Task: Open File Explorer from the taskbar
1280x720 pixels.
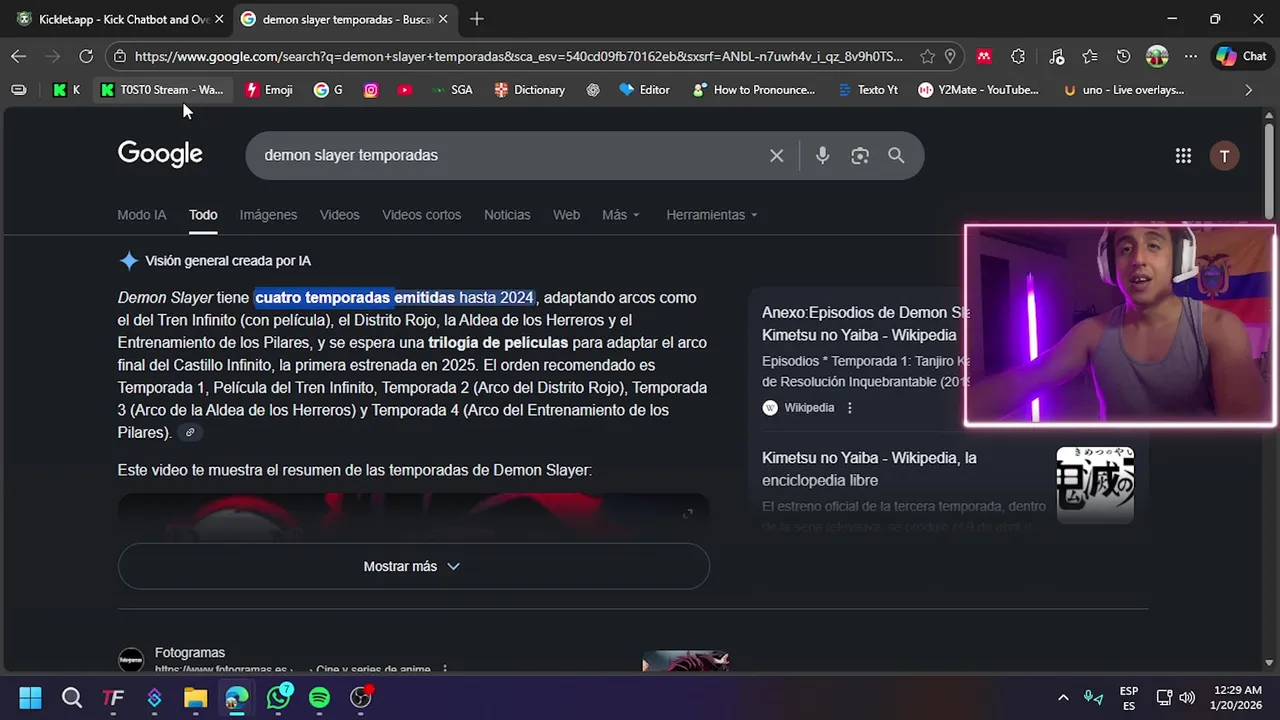Action: 195,697
